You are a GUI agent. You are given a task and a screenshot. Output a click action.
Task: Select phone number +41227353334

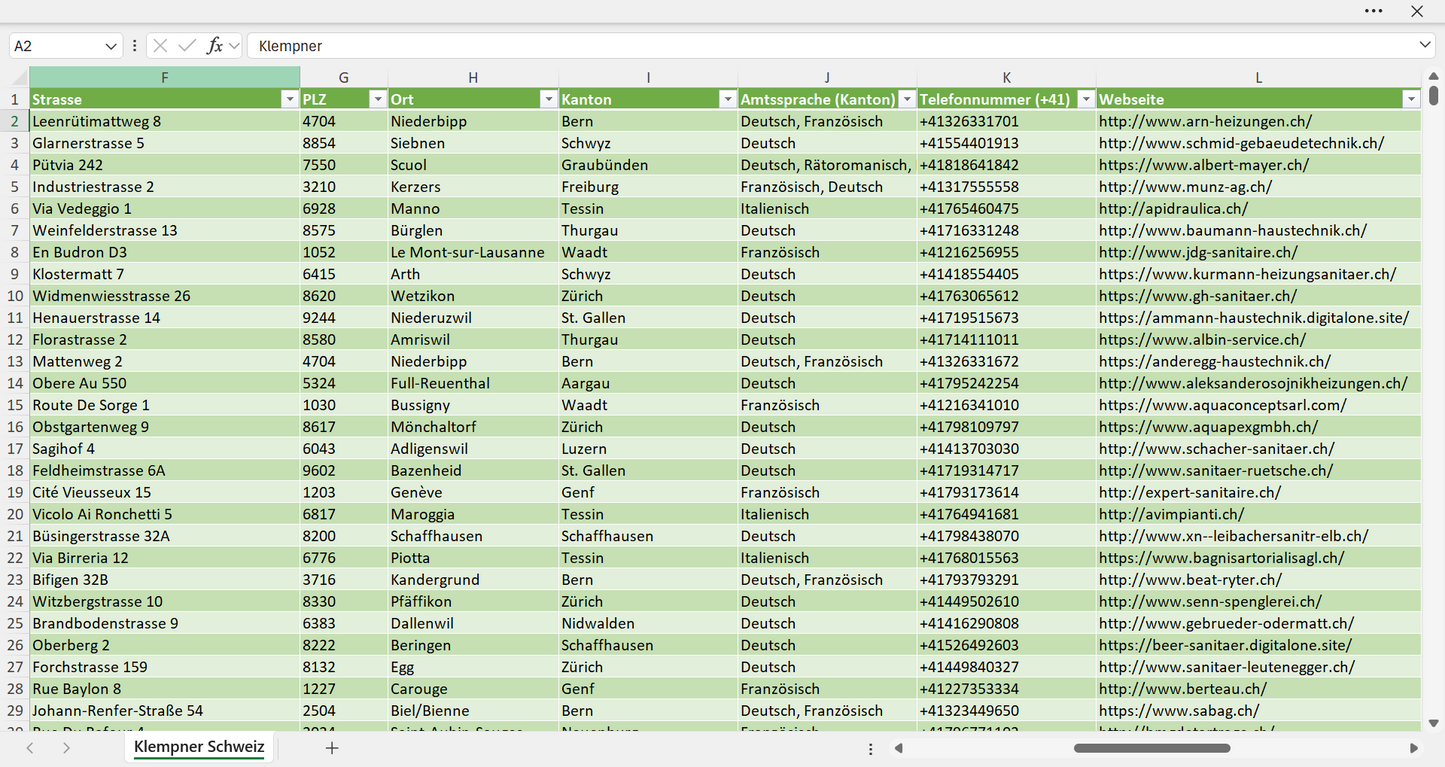pos(1006,689)
